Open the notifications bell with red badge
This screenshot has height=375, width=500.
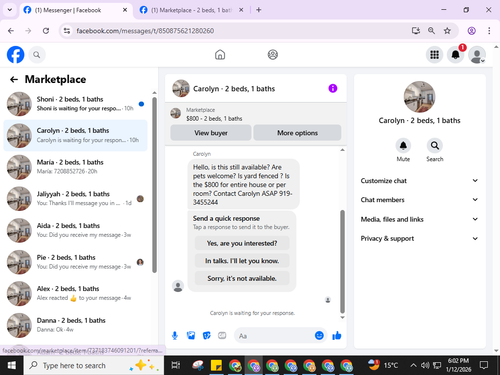coord(456,55)
